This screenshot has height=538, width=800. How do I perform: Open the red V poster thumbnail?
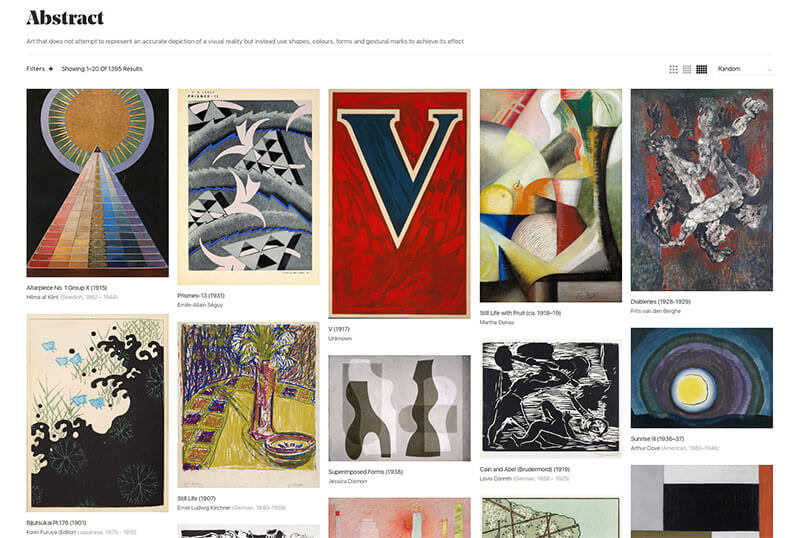pos(399,204)
